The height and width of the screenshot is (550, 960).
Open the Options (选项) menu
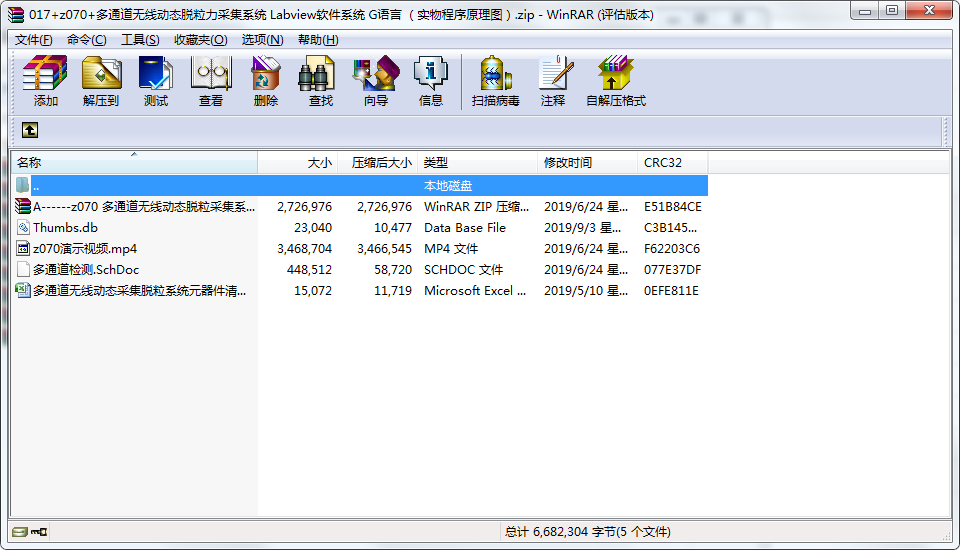(x=262, y=40)
